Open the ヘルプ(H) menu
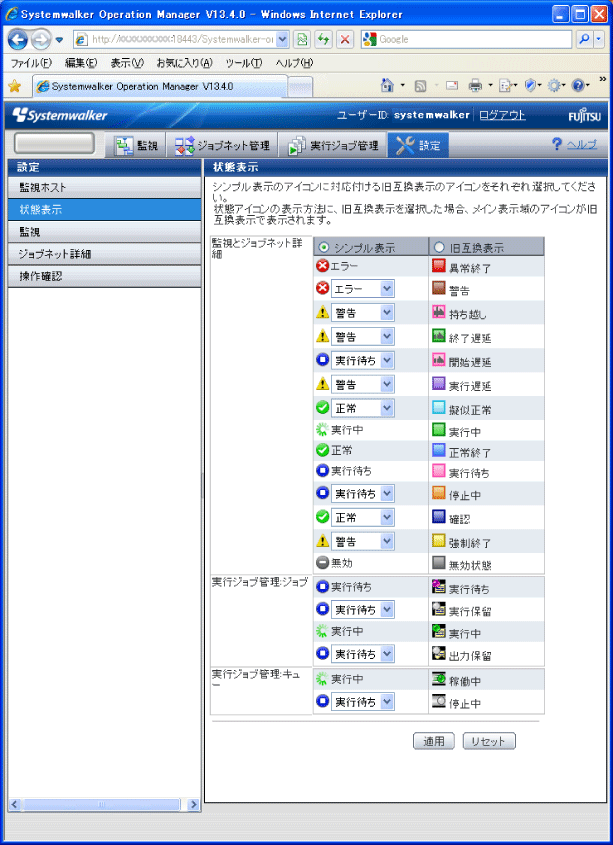This screenshot has width=613, height=845. pos(294,63)
